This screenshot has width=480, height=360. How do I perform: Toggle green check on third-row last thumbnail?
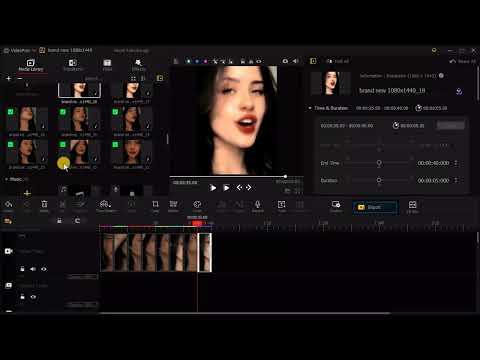[115, 144]
